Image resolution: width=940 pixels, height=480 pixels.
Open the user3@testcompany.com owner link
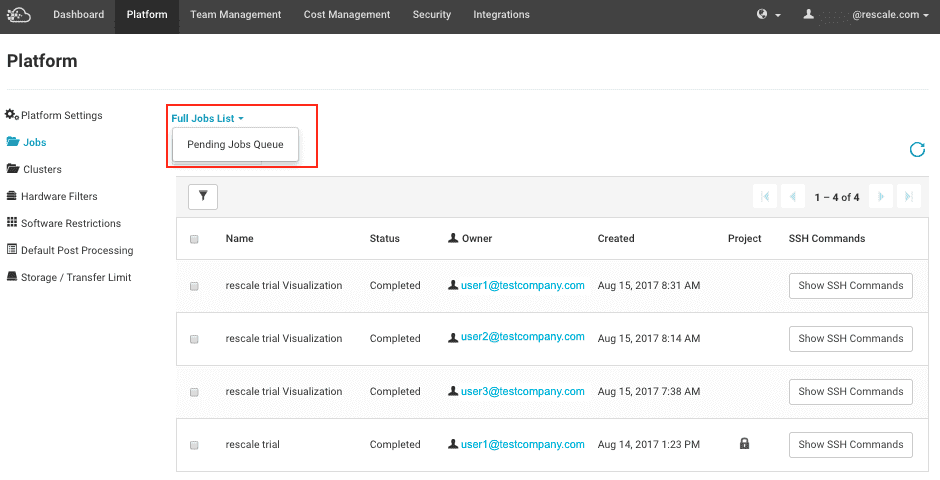click(x=522, y=391)
